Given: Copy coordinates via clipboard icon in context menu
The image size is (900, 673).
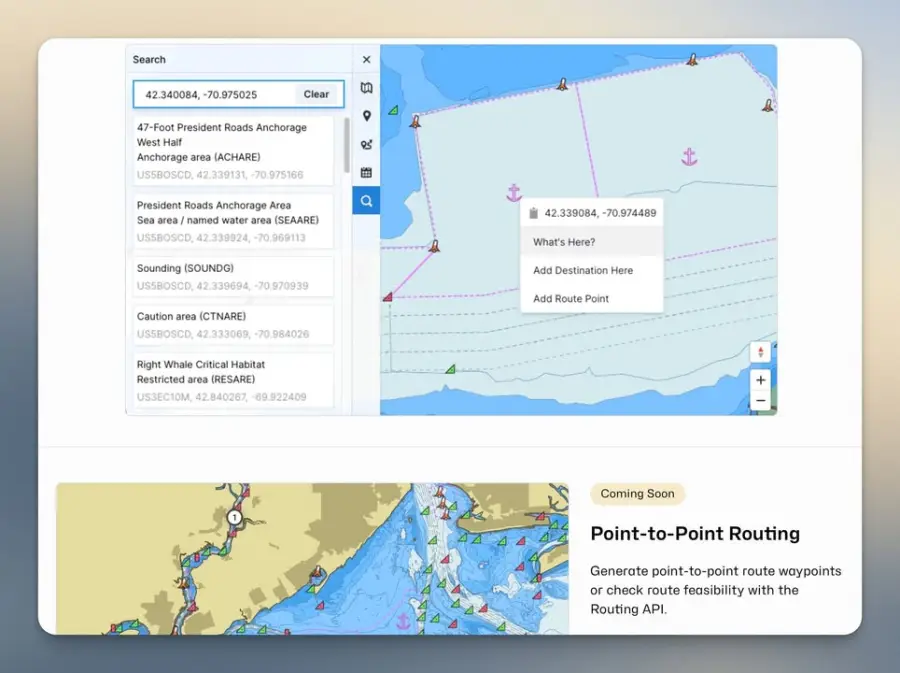Looking at the screenshot, I should click(x=533, y=213).
